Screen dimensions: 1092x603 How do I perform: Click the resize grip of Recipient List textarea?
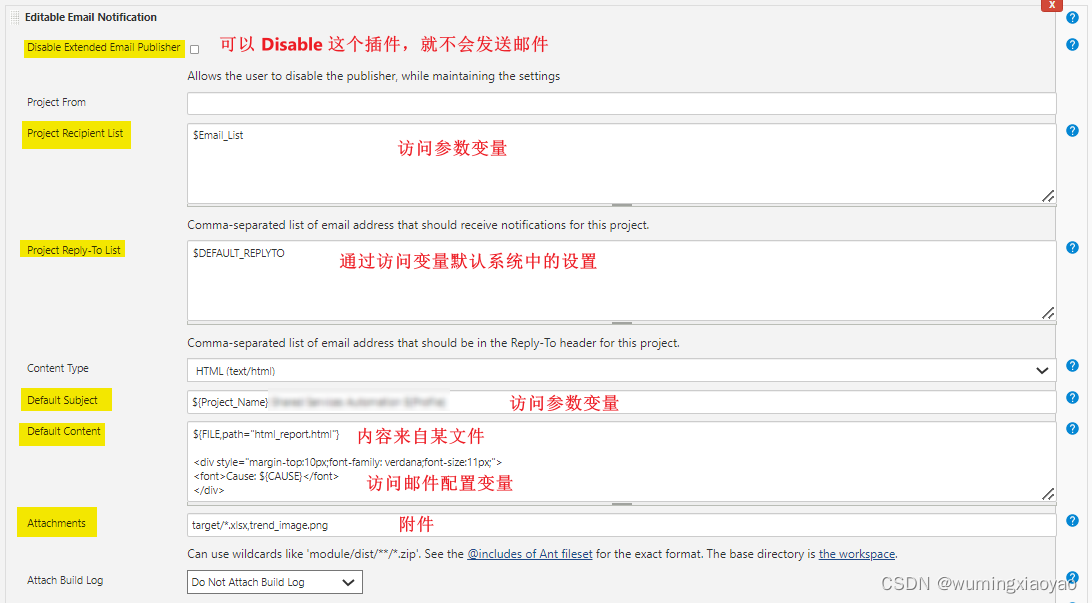click(x=1047, y=196)
